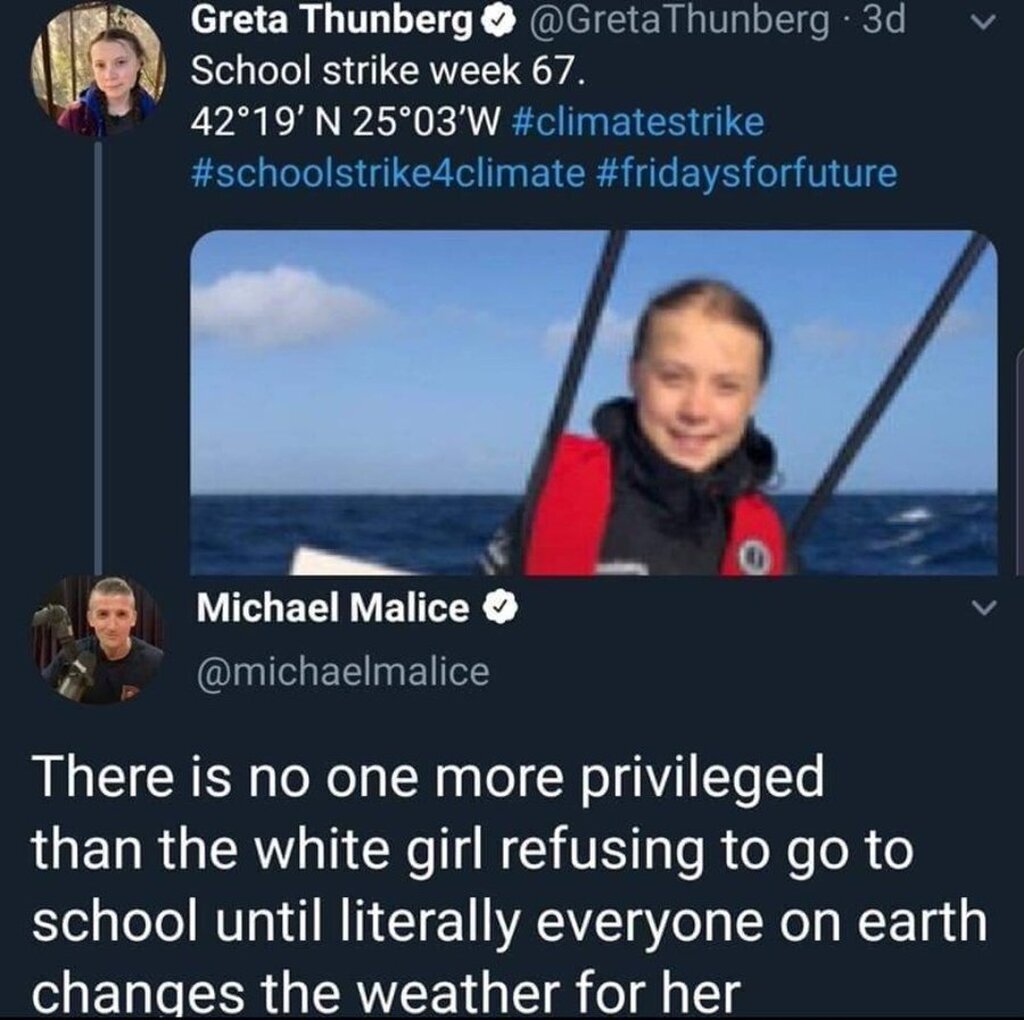Open Greta Thunberg's profile avatar
The height and width of the screenshot is (1020, 1024).
pyautogui.click(x=98, y=70)
